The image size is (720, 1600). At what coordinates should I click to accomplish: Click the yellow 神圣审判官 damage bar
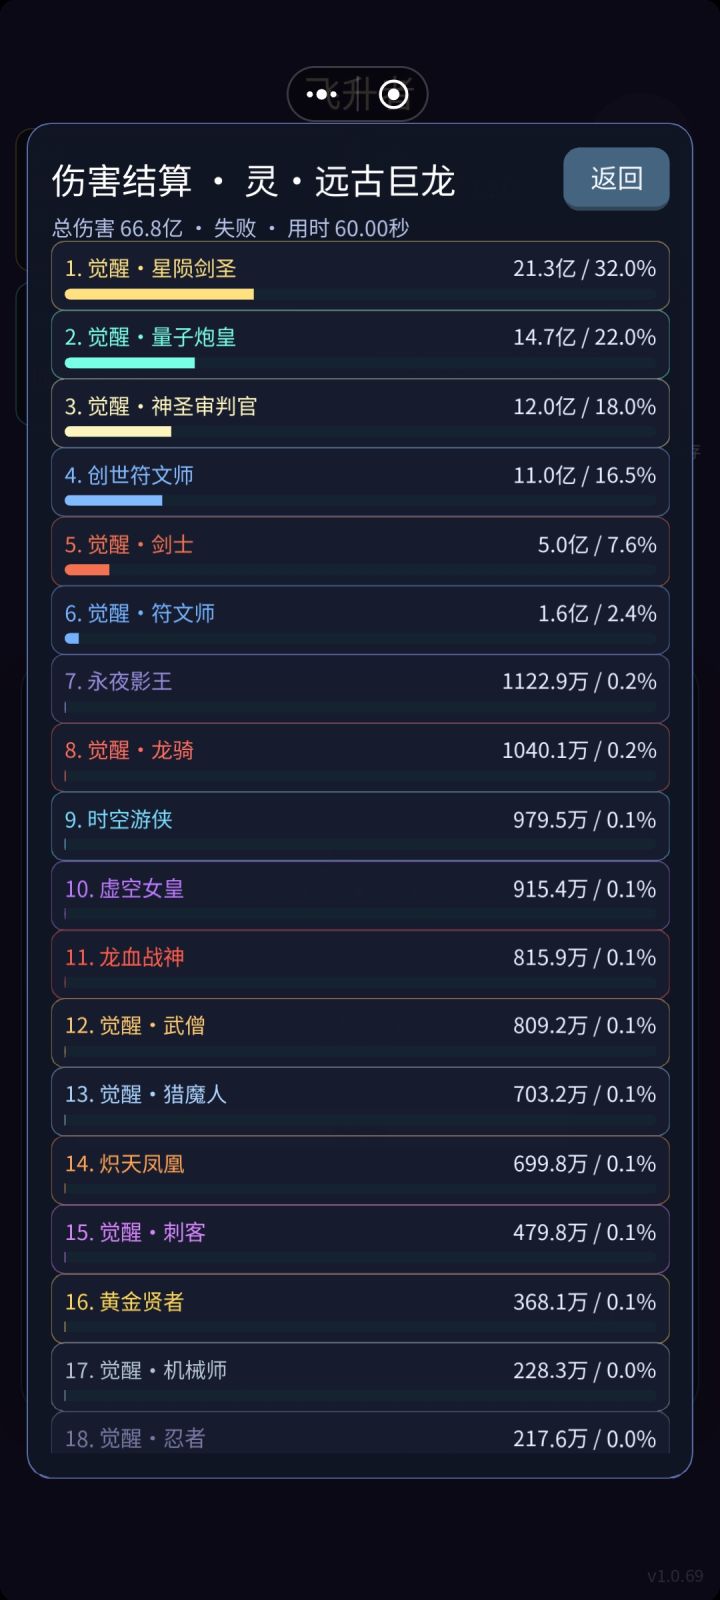[118, 432]
